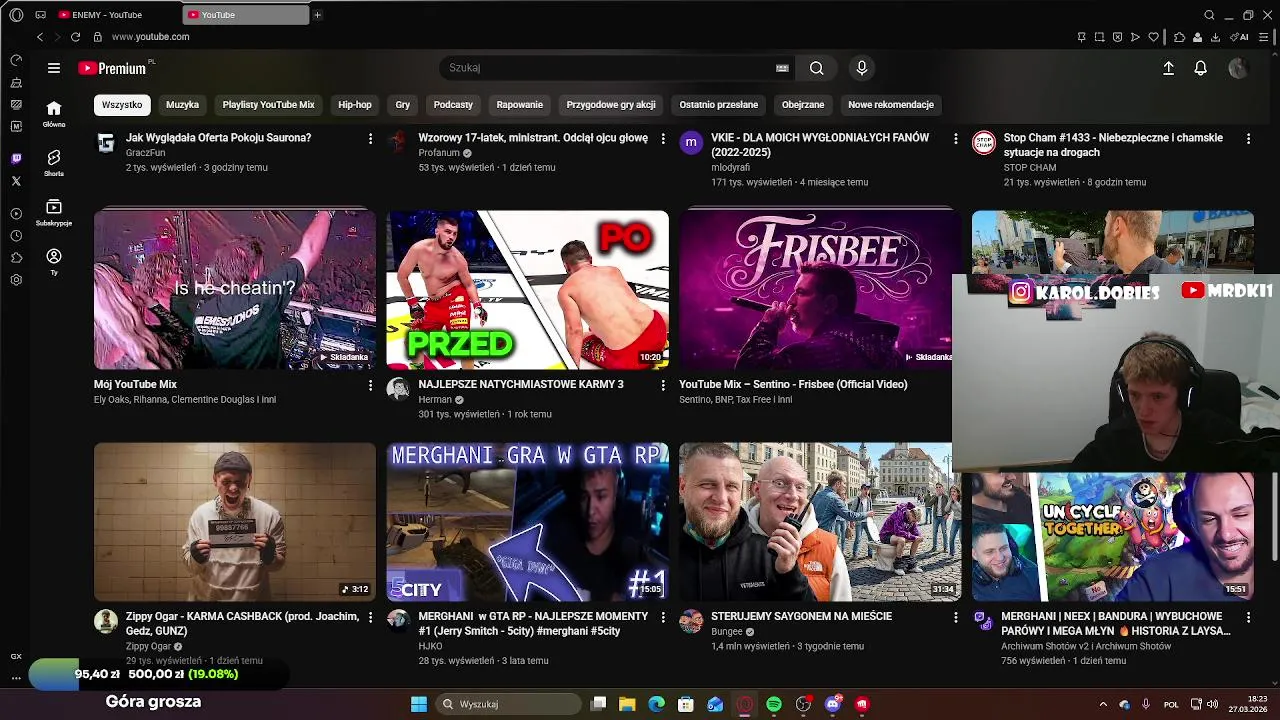The width and height of the screenshot is (1280, 720).
Task: Select the Wszystko filter chip
Action: click(x=122, y=104)
